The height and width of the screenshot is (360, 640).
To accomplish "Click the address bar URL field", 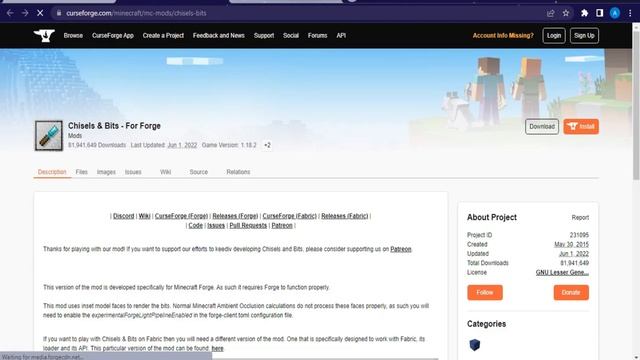I will click(298, 13).
